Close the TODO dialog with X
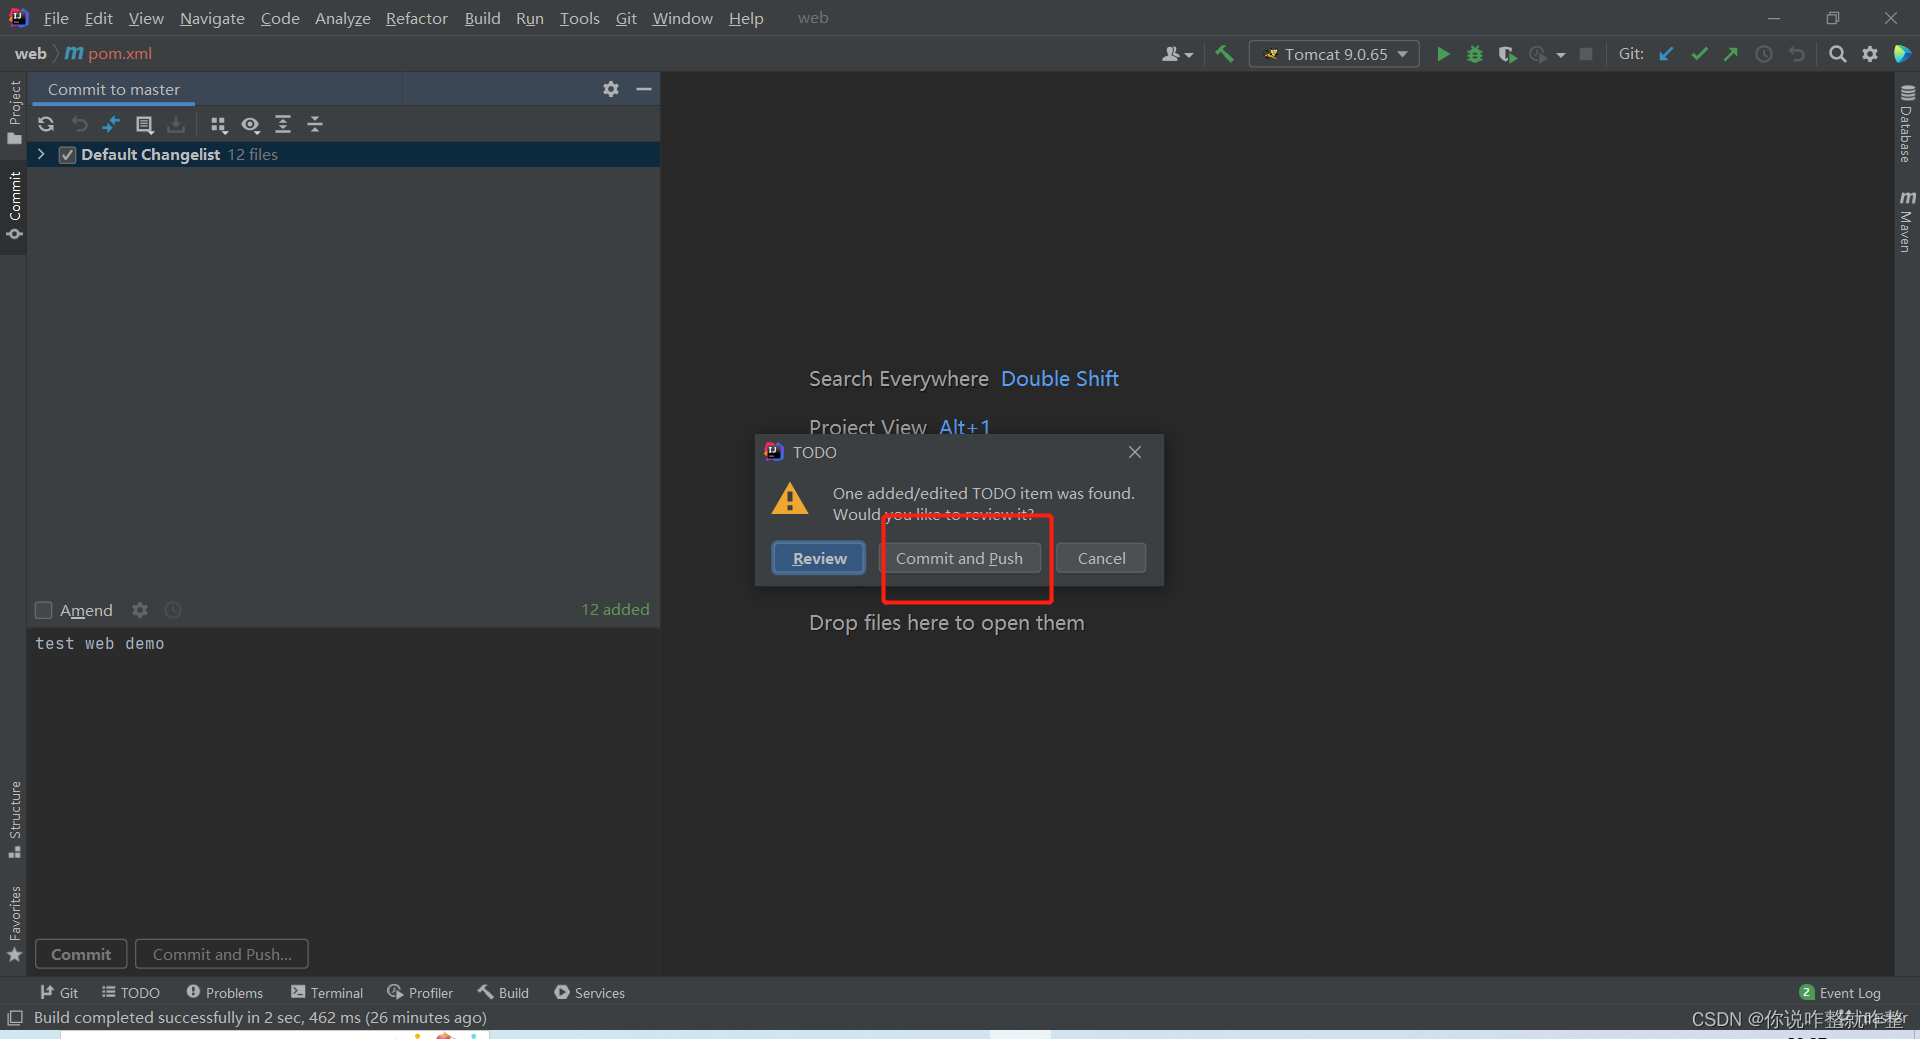 [x=1135, y=452]
